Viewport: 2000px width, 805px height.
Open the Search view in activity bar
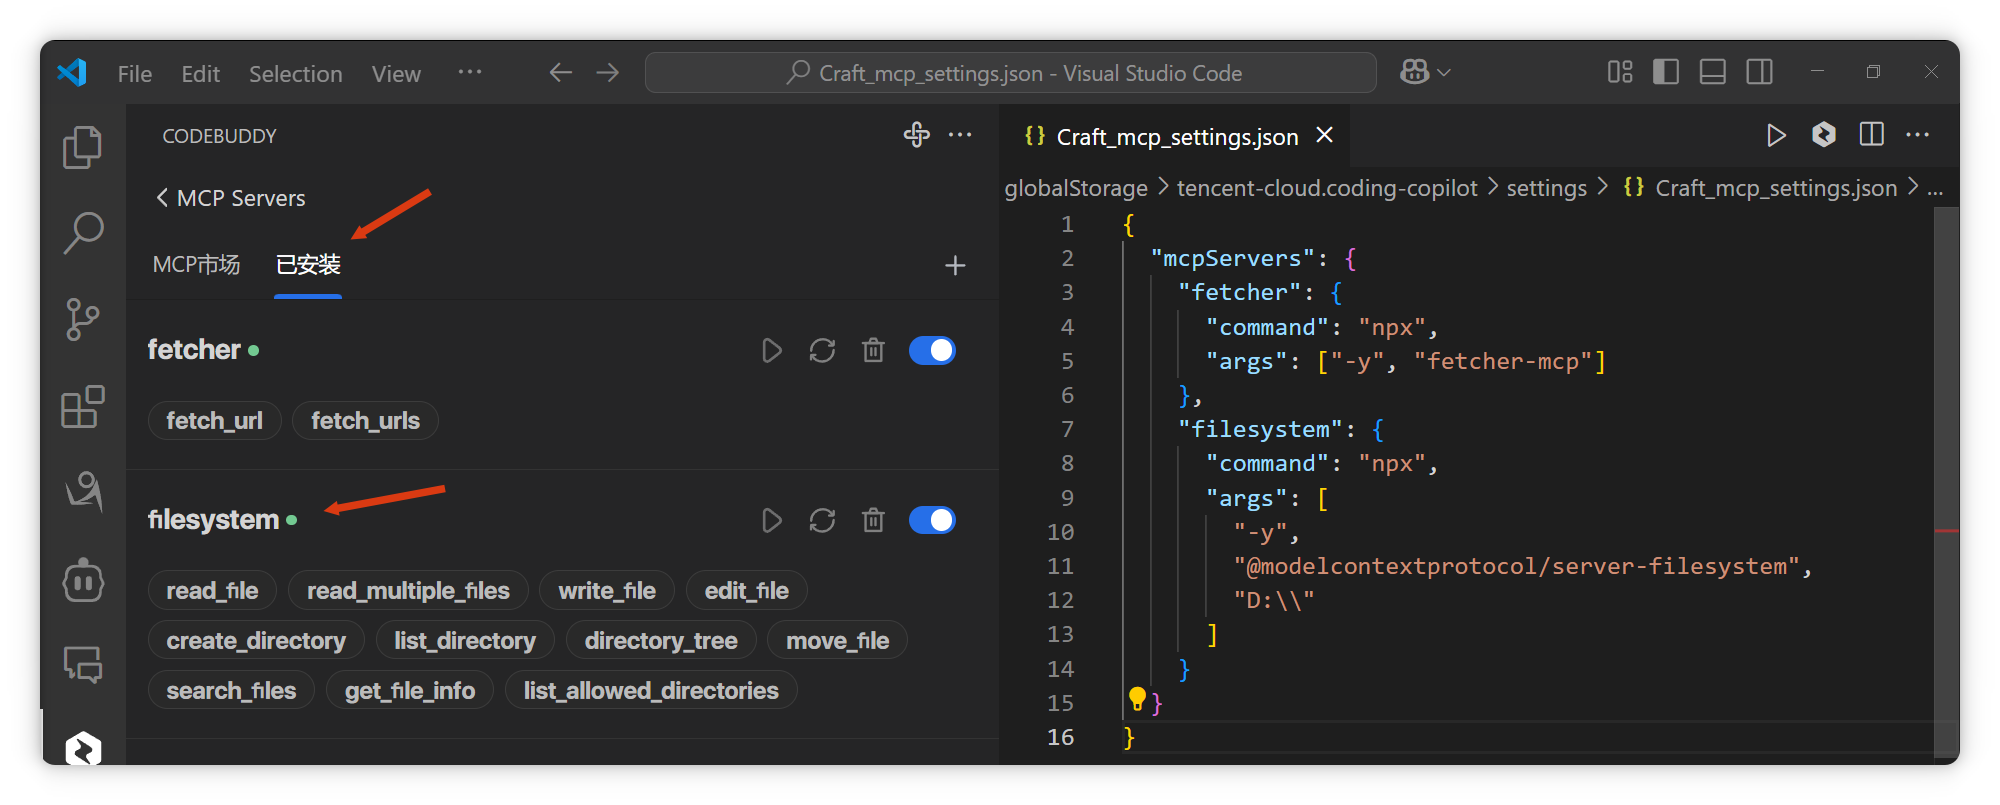82,232
